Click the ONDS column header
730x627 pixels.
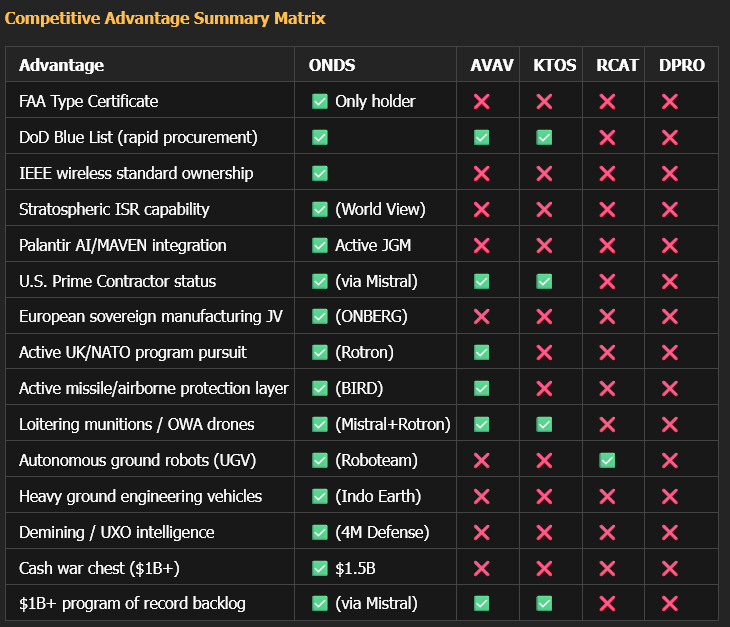coord(332,65)
